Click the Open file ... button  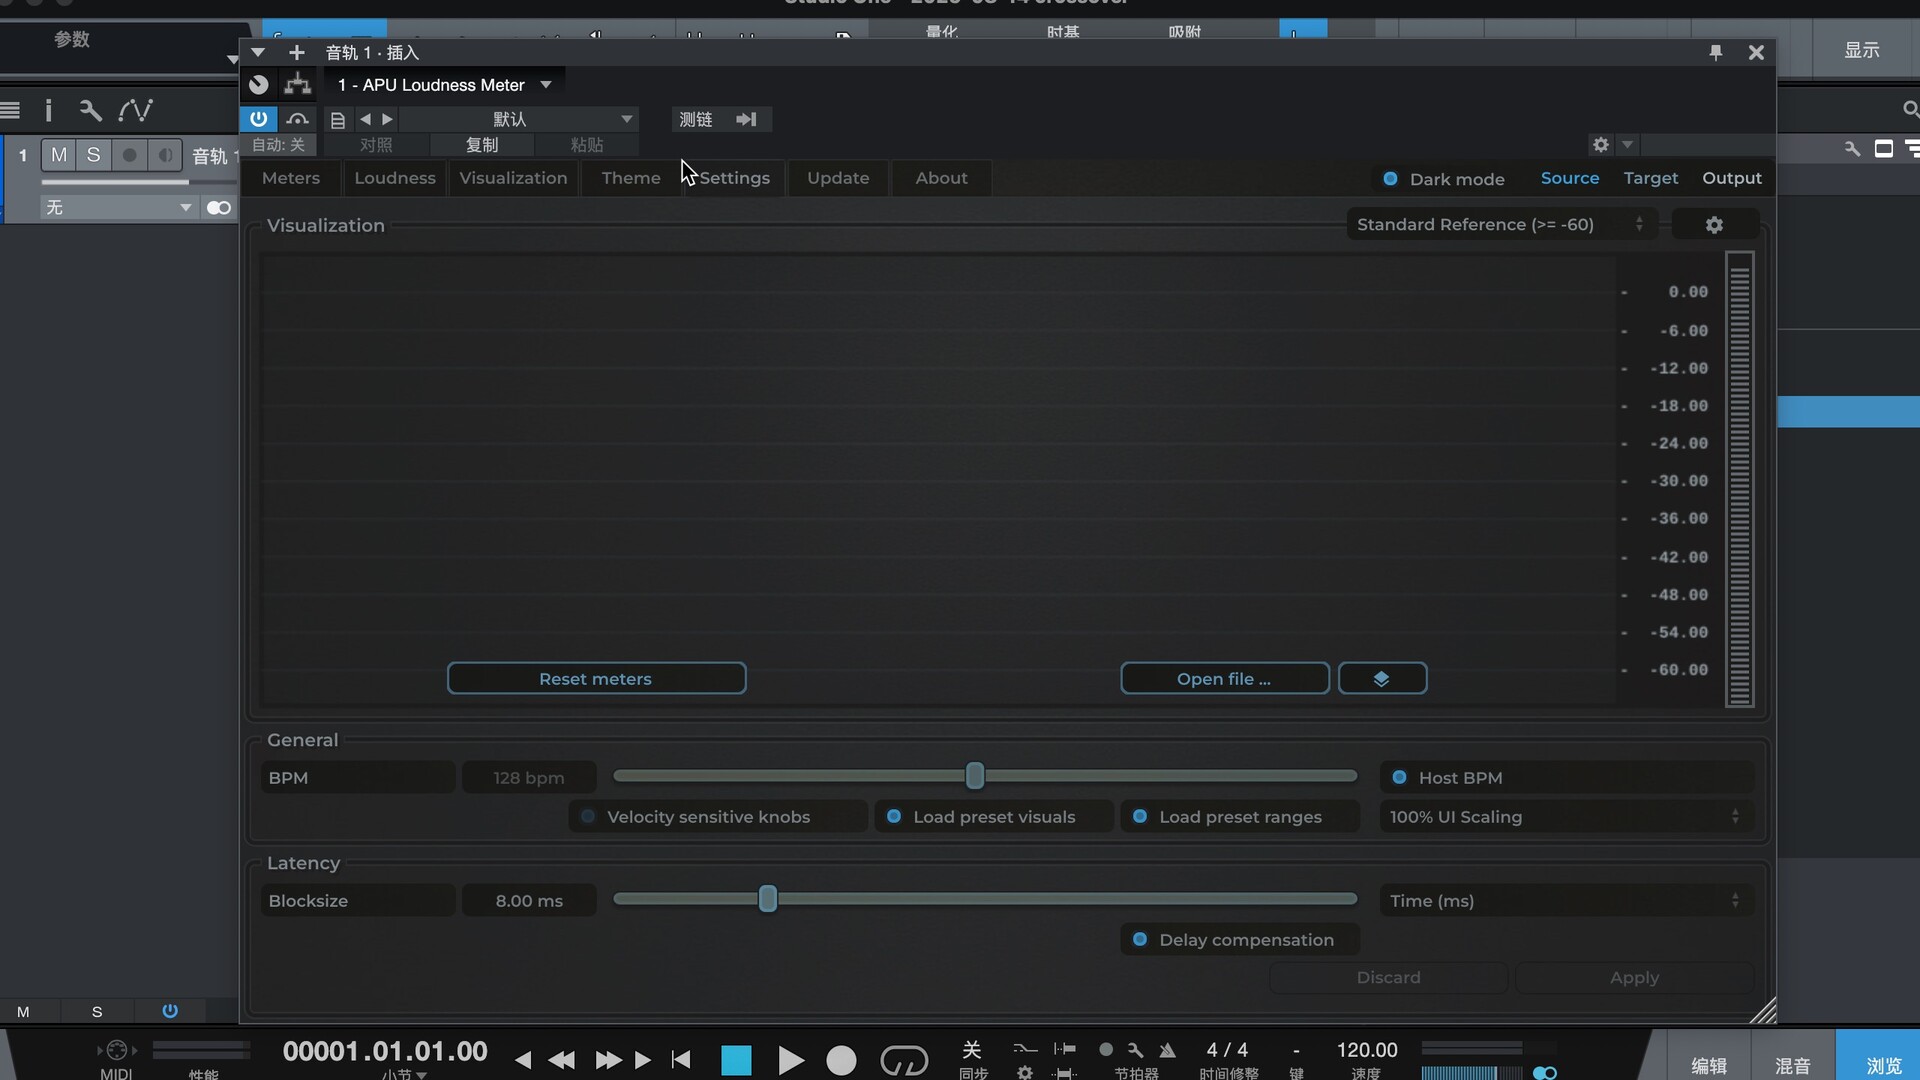(1224, 679)
